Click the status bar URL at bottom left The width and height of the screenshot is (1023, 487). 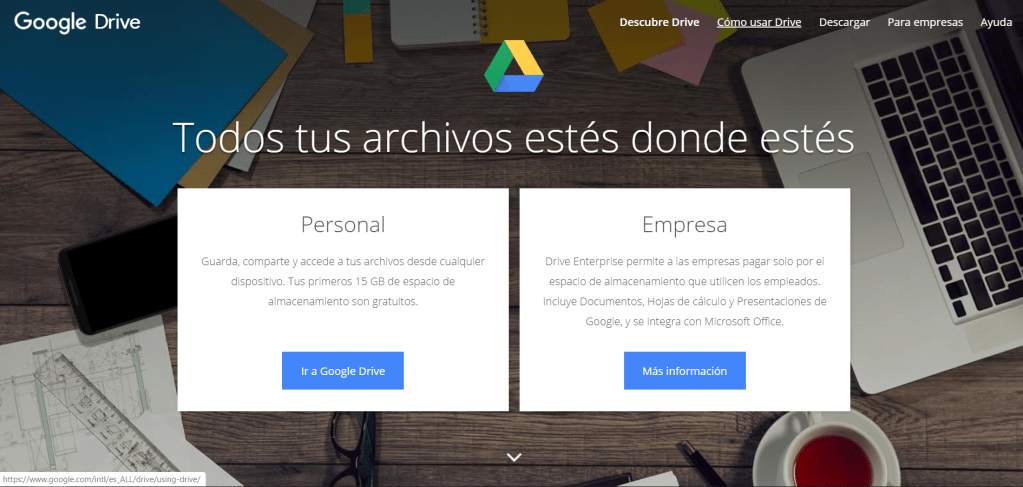point(102,479)
